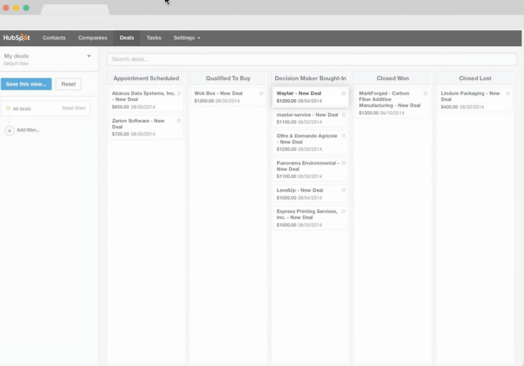Screen dimensions: 524x366
Task: Open the LevelUp deal card
Action: pos(310,194)
